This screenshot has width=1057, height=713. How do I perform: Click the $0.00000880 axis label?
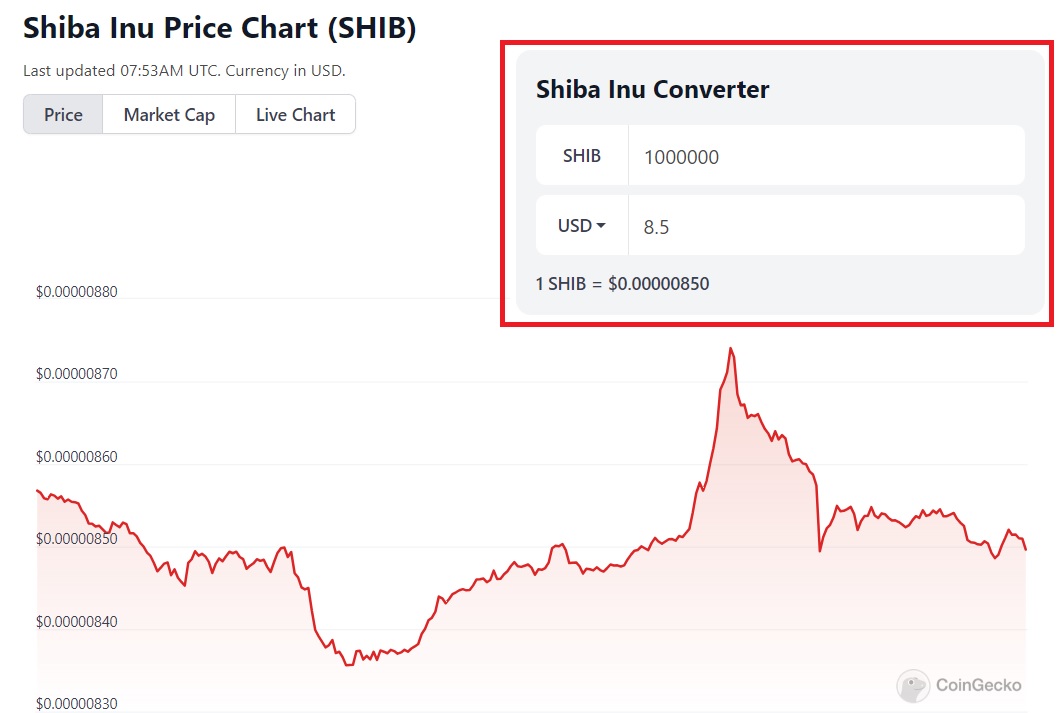(76, 292)
